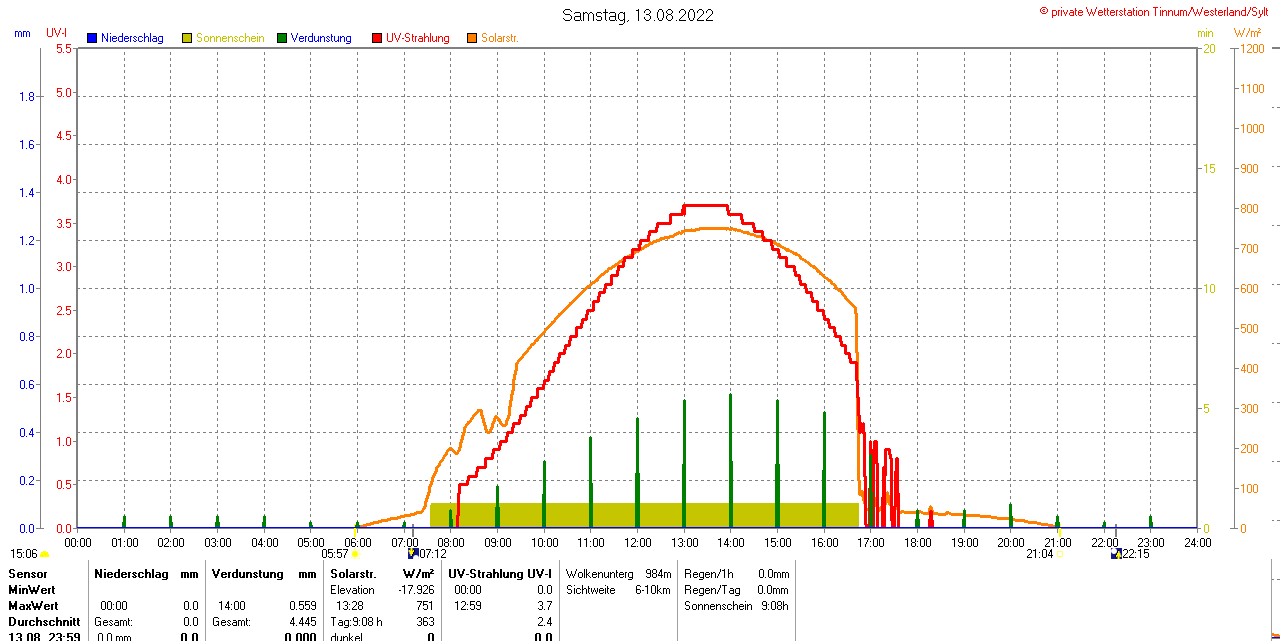Click the chart title Samstag, 13.08.2022
This screenshot has width=1280, height=641.
638,15
